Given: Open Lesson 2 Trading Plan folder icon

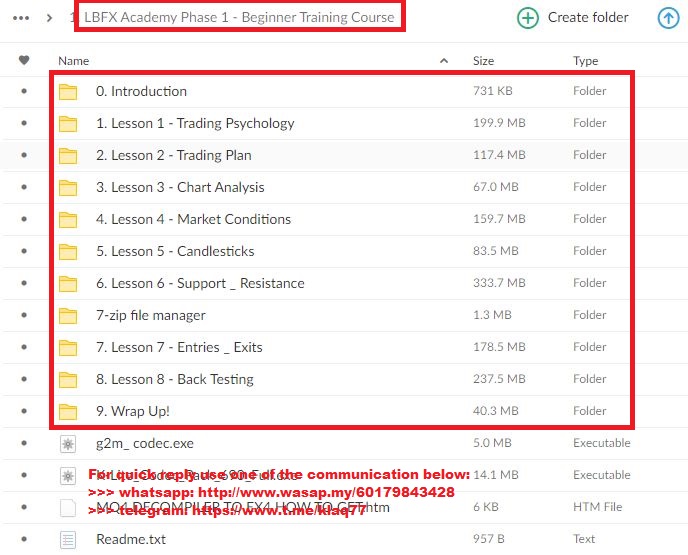Looking at the screenshot, I should point(68,156).
